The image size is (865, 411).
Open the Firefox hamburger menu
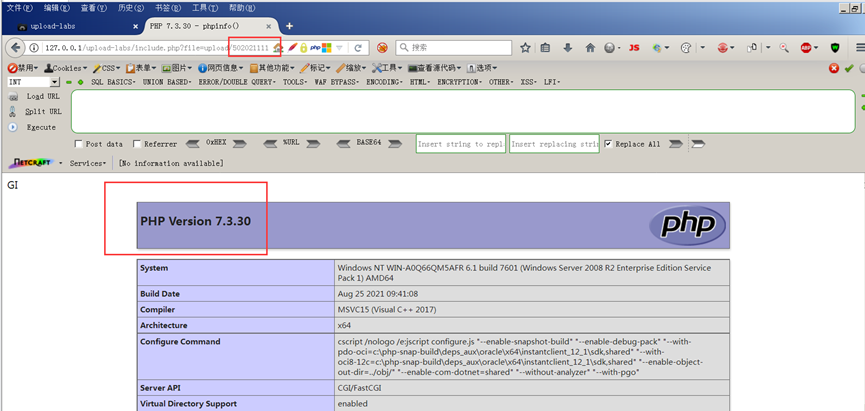coord(860,48)
